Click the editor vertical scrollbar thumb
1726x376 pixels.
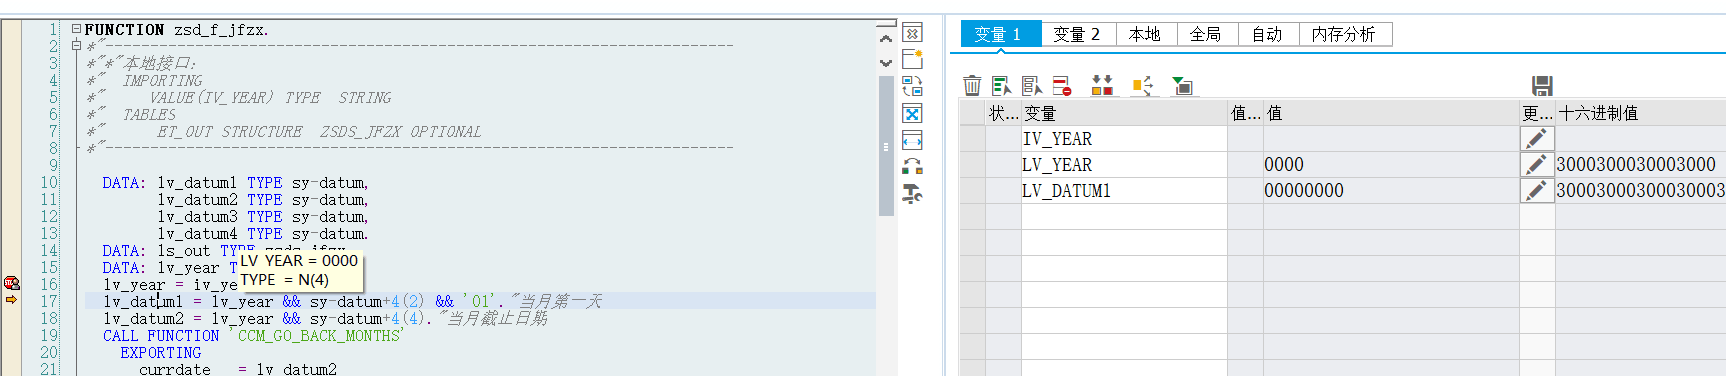click(x=886, y=146)
